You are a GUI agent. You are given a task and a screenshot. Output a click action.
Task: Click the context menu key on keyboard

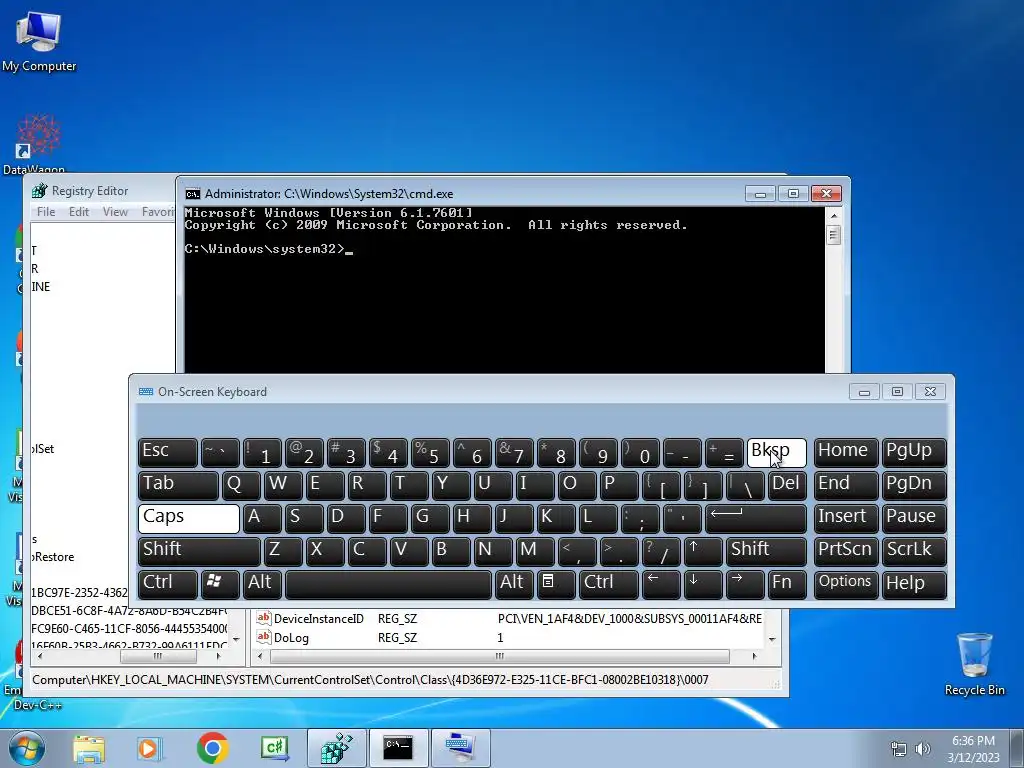[x=555, y=584]
